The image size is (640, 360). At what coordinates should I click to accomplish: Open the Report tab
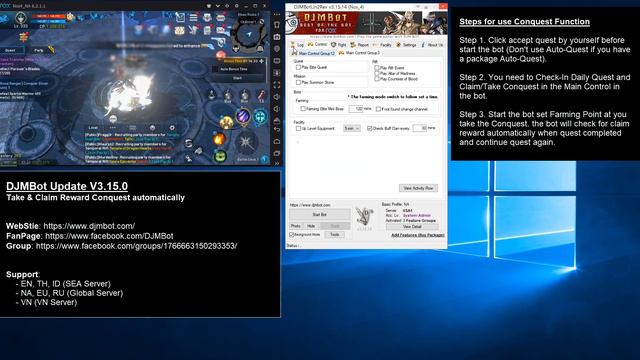click(360, 45)
